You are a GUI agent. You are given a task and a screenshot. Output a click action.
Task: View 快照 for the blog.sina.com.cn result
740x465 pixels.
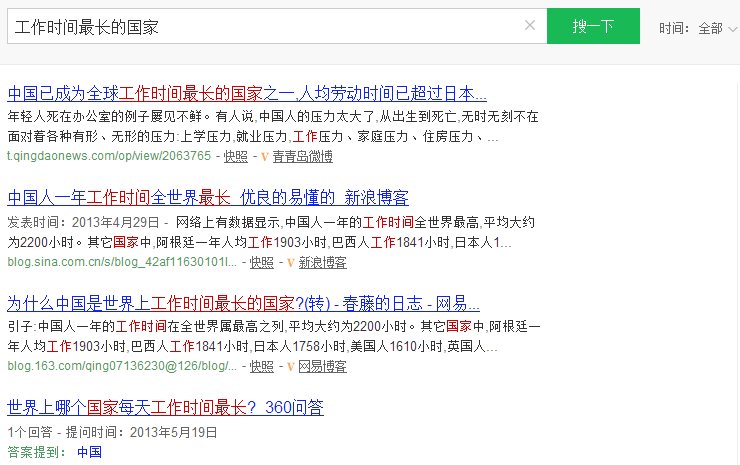click(x=261, y=262)
